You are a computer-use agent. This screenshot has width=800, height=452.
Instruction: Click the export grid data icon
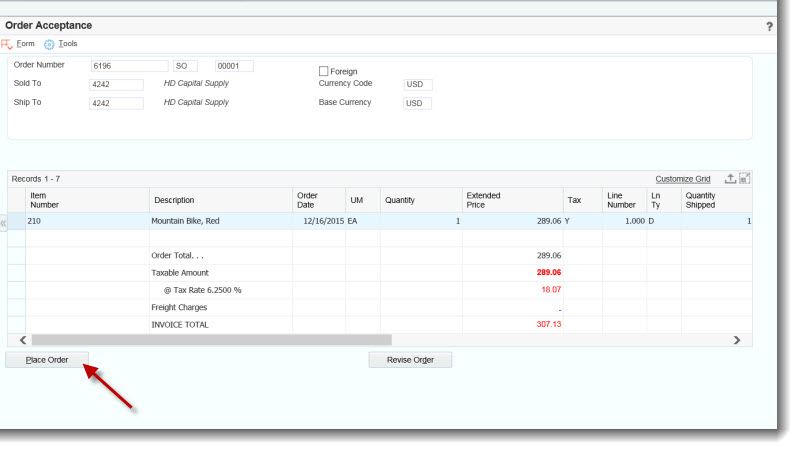tap(730, 179)
